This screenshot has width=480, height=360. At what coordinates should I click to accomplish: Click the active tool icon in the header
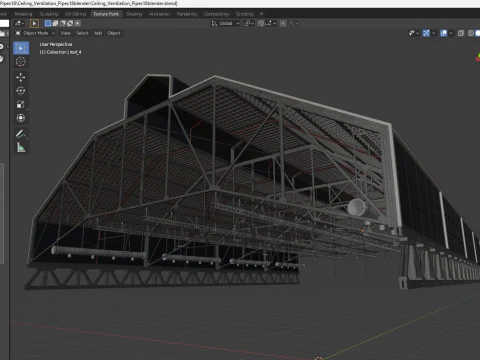tap(34, 23)
